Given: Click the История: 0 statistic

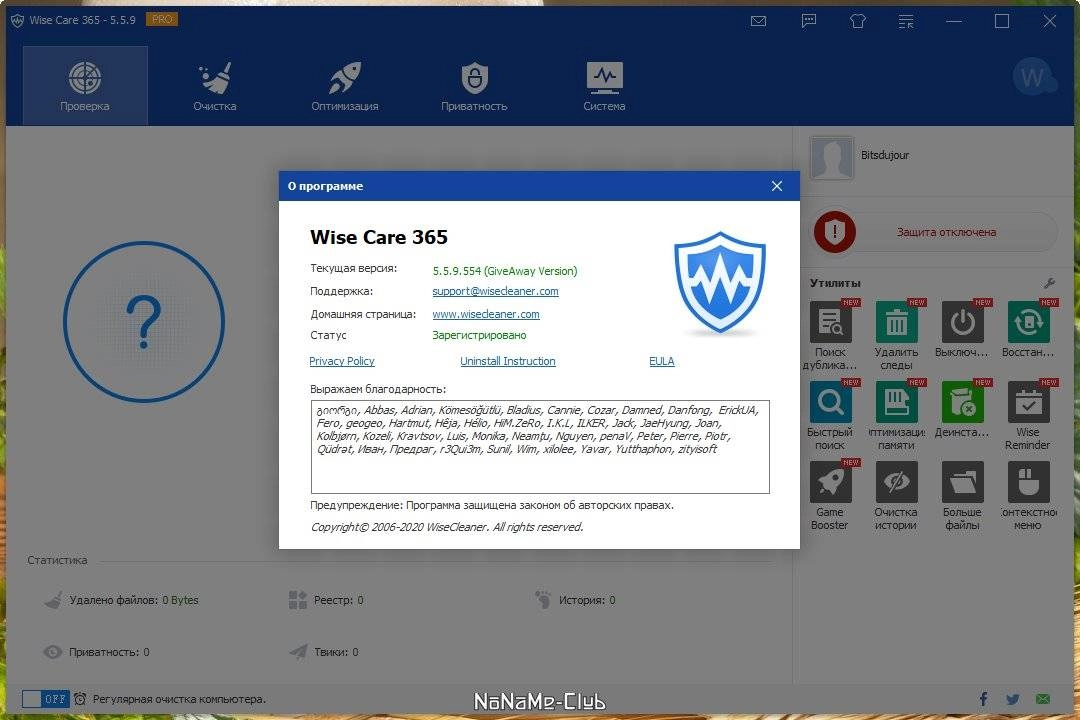Looking at the screenshot, I should pos(575,600).
